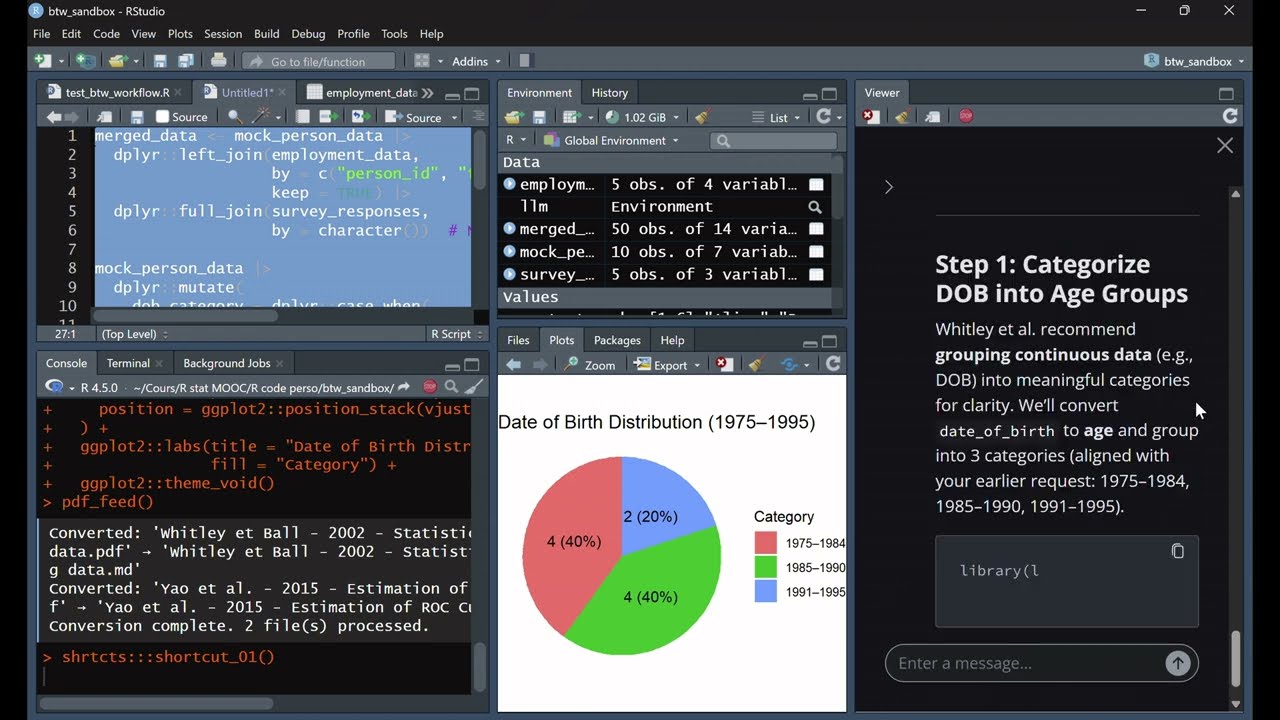Viewport: 1280px width, 720px height.
Task: Switch to the Packages tab
Action: click(x=617, y=340)
